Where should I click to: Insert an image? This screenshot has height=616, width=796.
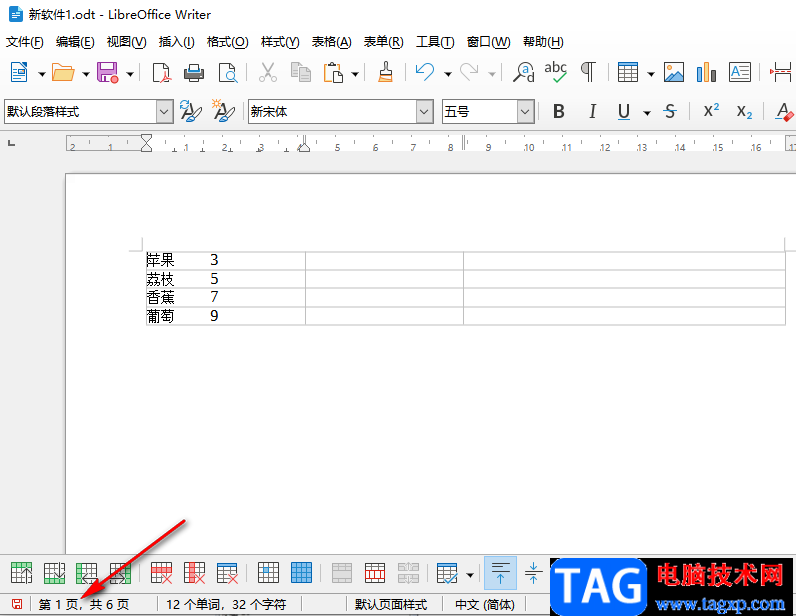[674, 73]
